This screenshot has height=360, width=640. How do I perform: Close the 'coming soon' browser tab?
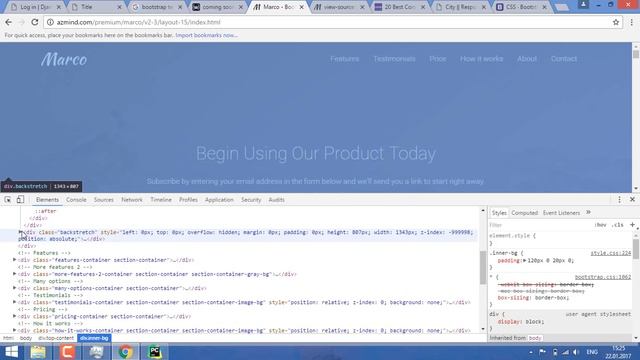tap(240, 7)
